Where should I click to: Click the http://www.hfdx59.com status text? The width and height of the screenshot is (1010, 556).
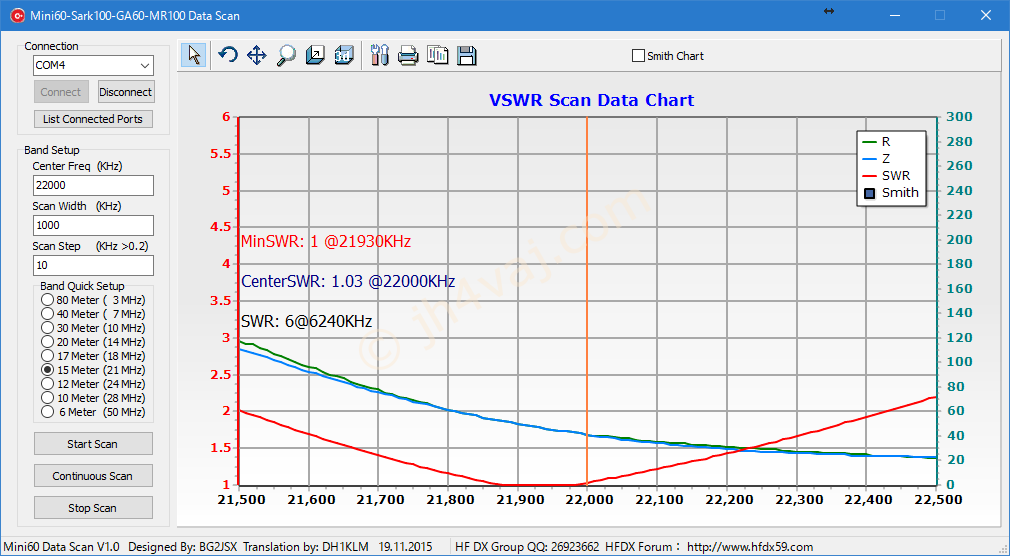750,547
